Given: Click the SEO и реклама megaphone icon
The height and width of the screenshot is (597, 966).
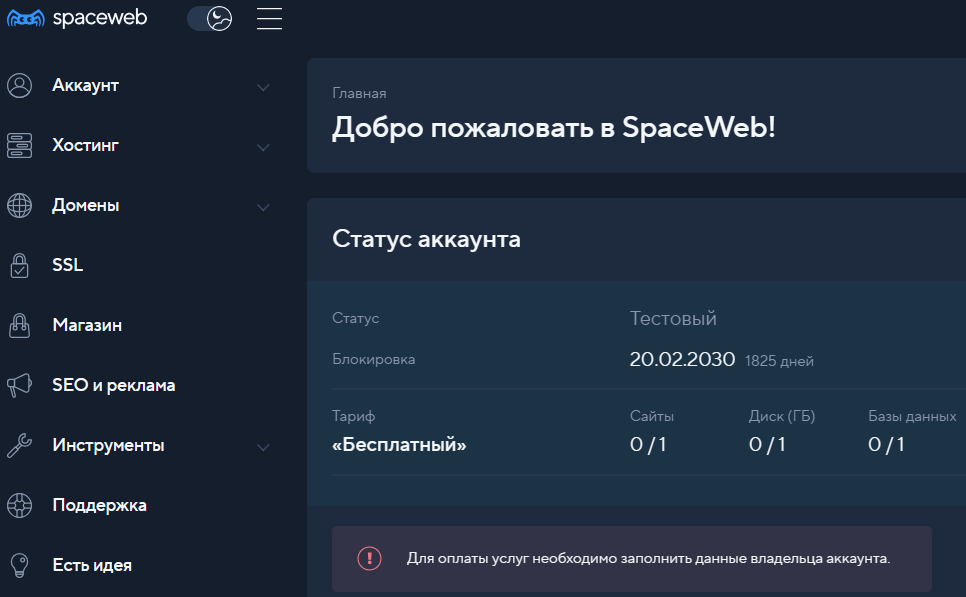Looking at the screenshot, I should point(19,385).
